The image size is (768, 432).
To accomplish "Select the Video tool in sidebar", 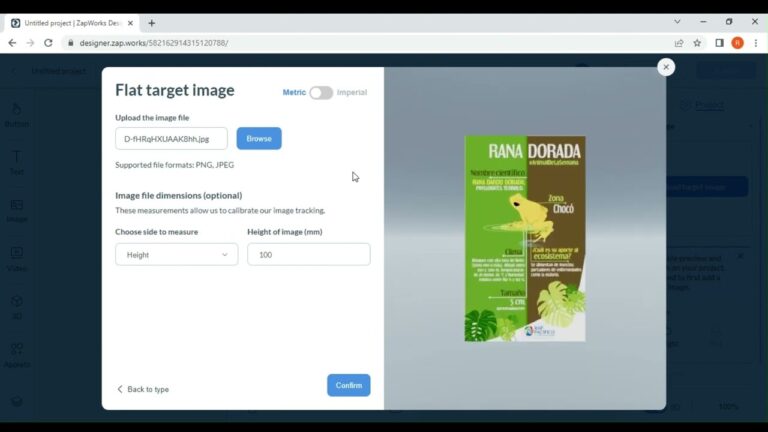I will pos(17,259).
